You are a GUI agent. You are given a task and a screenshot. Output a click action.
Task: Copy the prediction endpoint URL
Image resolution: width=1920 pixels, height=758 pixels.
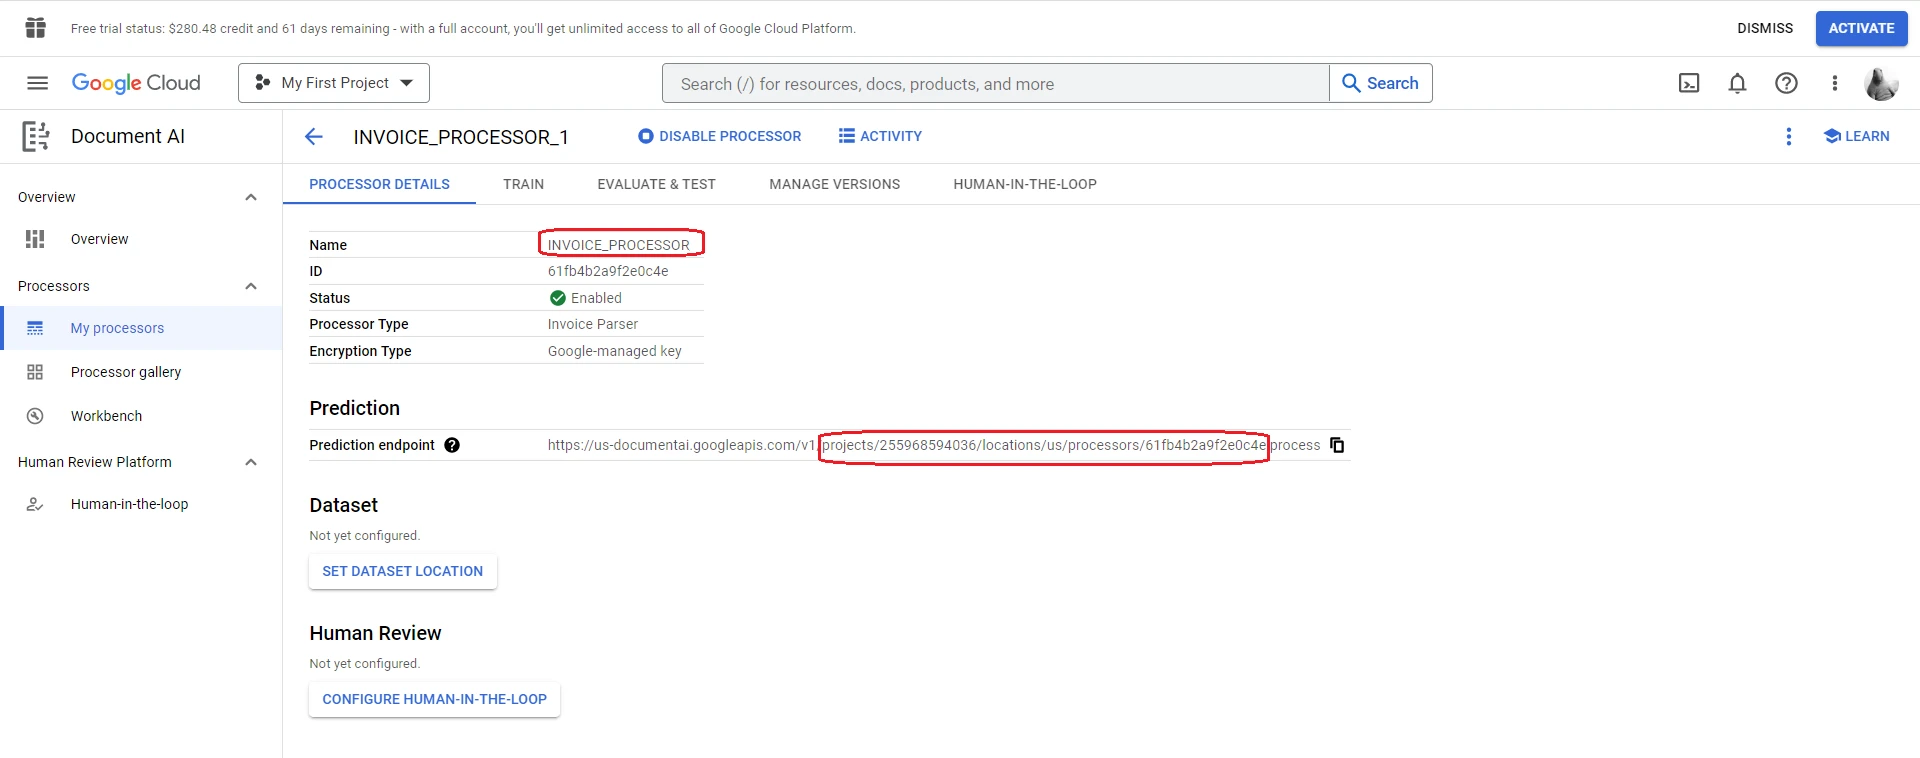click(1337, 445)
